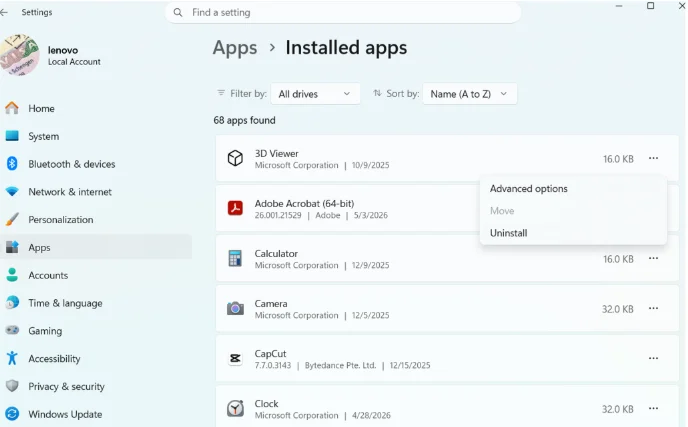Screen dimensions: 688x427
Task: Open System settings in the sidebar
Action: click(x=96, y=136)
